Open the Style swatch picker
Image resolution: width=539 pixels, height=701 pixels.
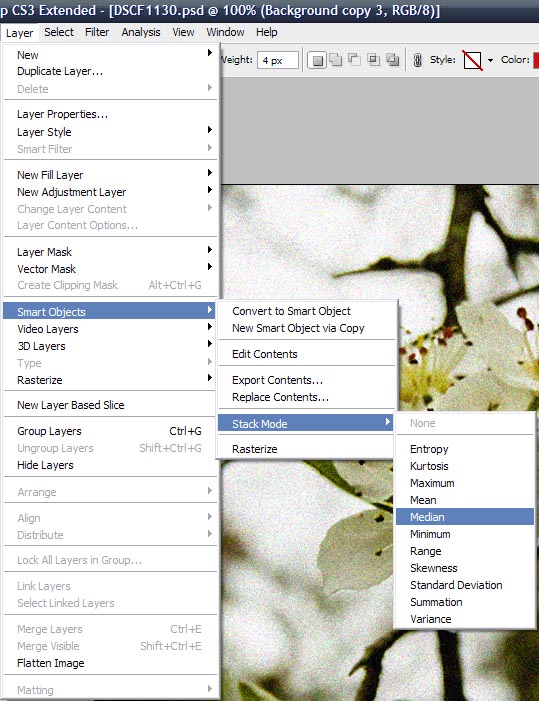click(472, 60)
